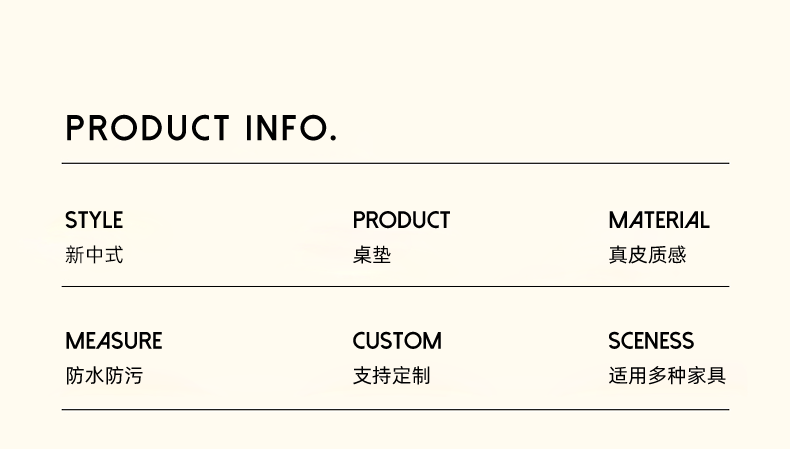This screenshot has height=449, width=790.
Task: Click the 防水防污 value text
Action: [104, 376]
